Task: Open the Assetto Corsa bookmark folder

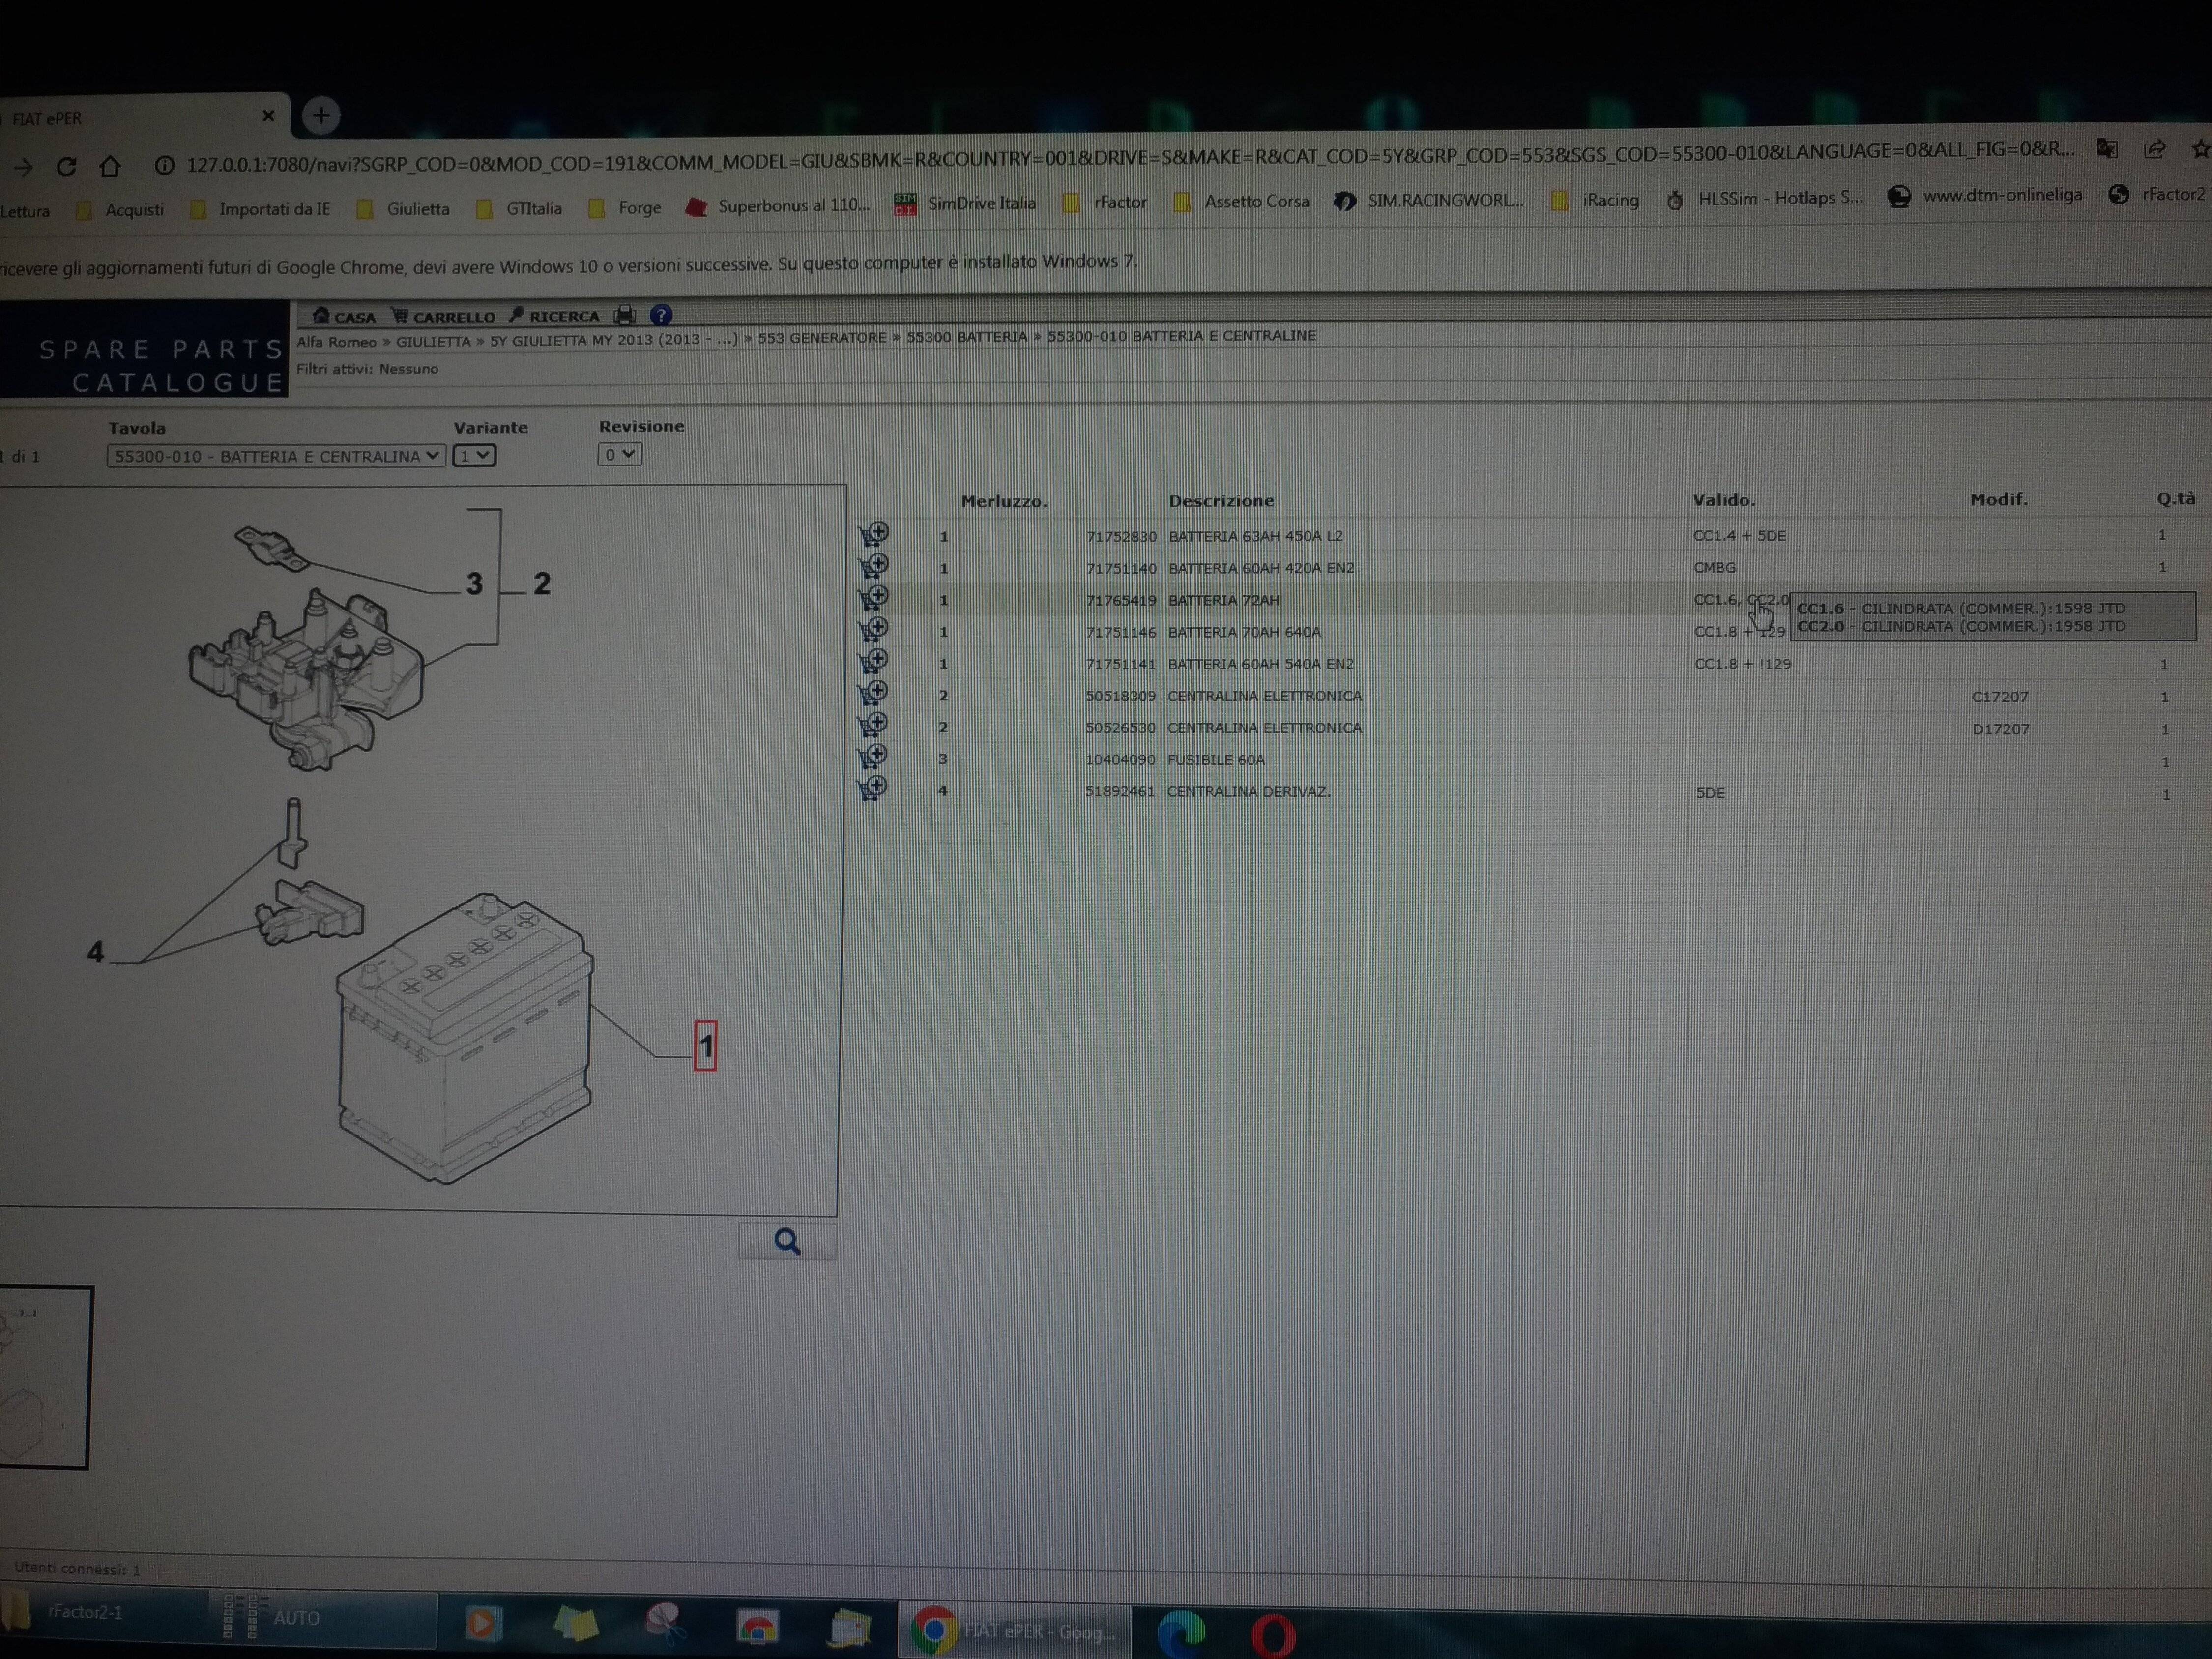Action: pos(1241,202)
